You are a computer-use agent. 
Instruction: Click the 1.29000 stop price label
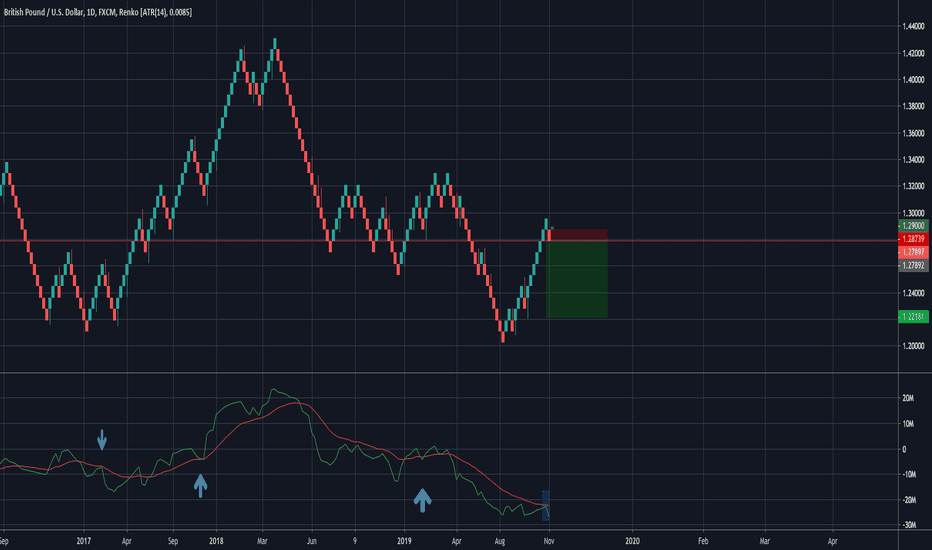pyautogui.click(x=914, y=228)
